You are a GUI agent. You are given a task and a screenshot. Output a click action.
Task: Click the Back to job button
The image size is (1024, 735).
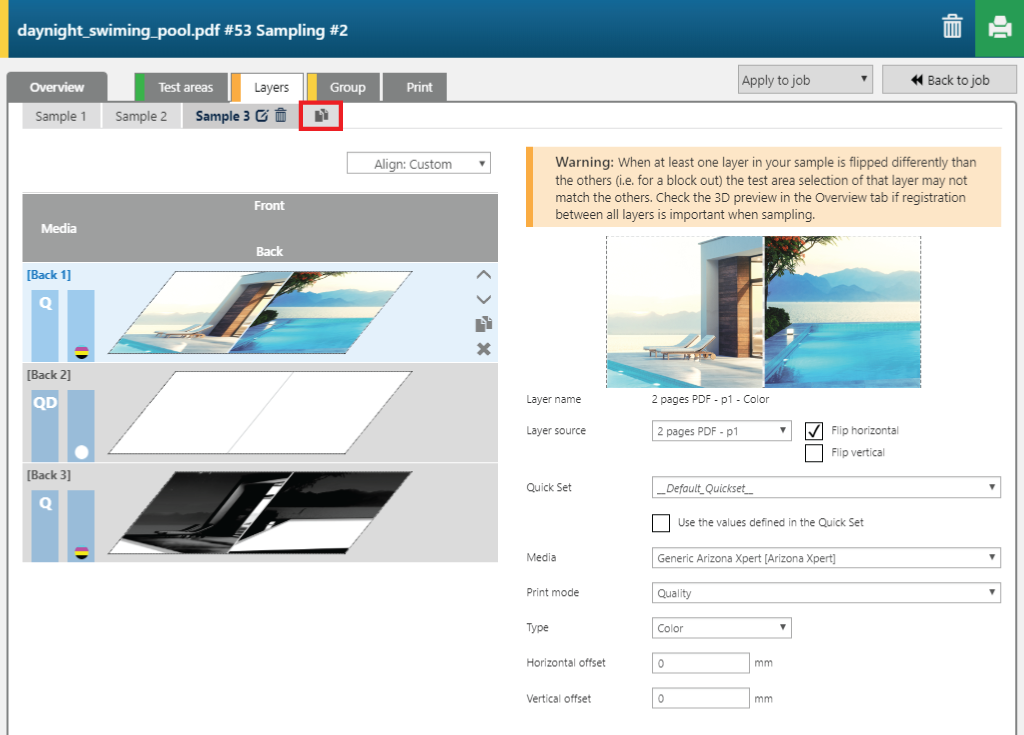(x=950, y=80)
